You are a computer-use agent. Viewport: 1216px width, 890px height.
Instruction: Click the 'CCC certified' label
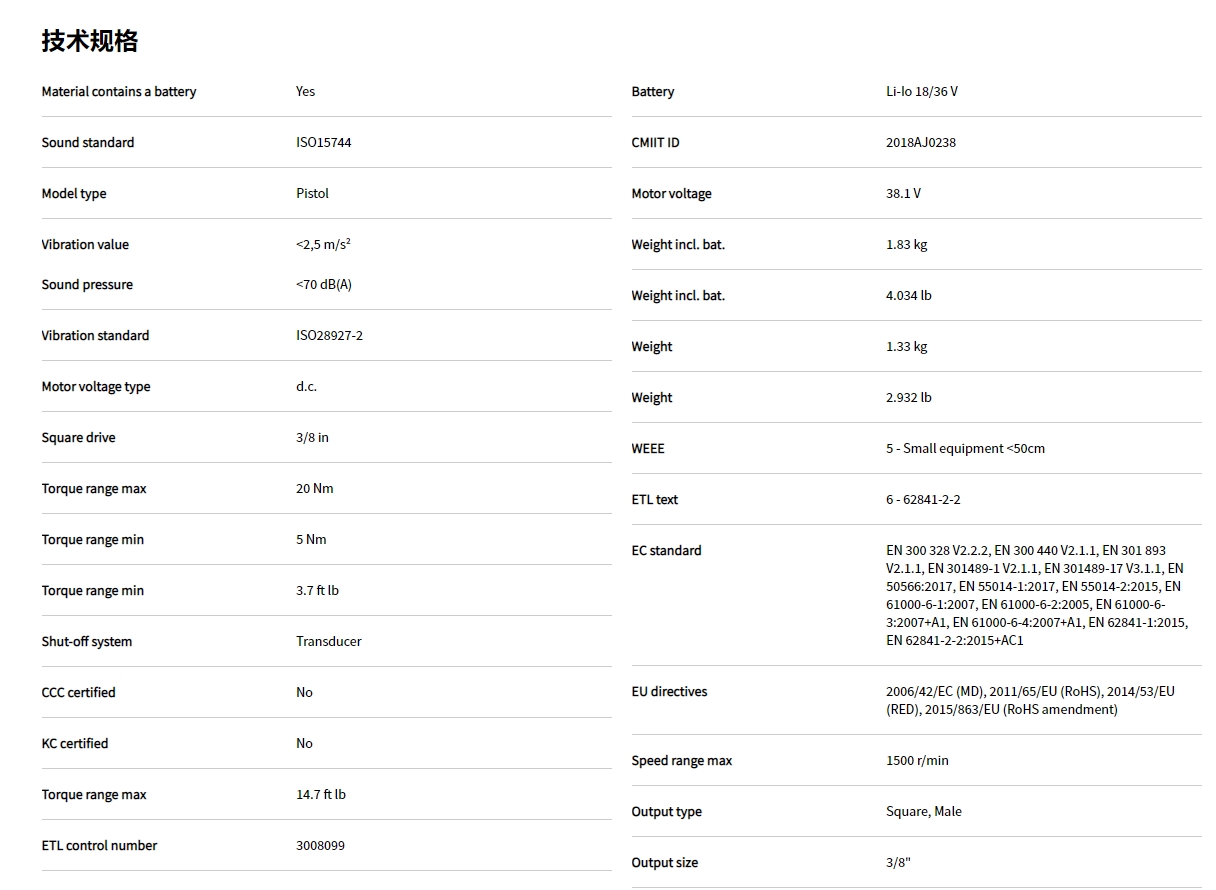pyautogui.click(x=78, y=693)
